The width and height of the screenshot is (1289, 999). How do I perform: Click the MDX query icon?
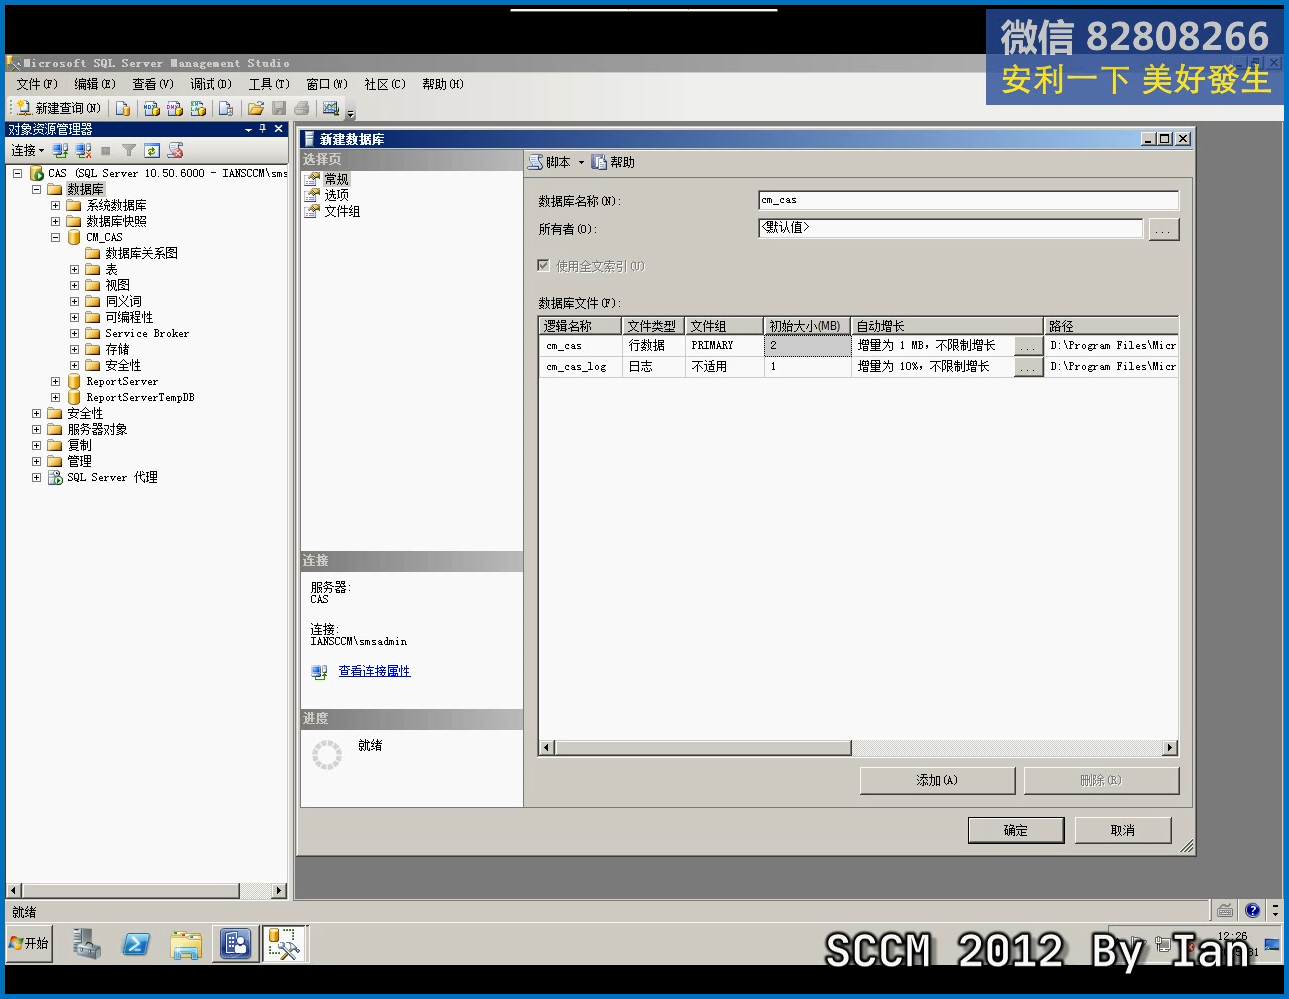151,108
